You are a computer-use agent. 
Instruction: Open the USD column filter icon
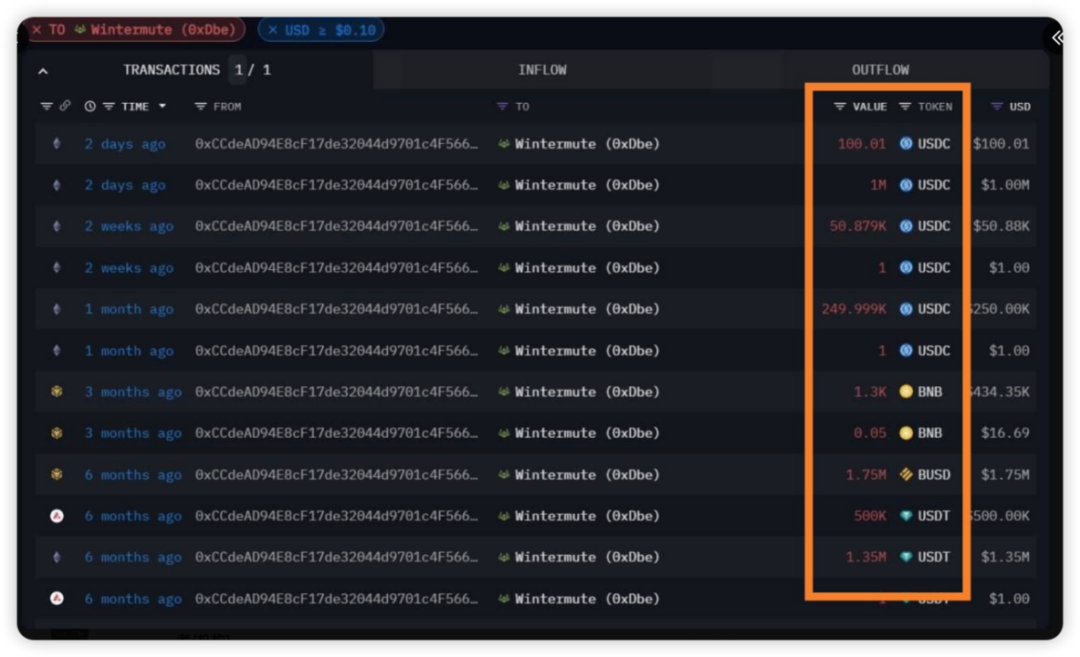tap(997, 107)
